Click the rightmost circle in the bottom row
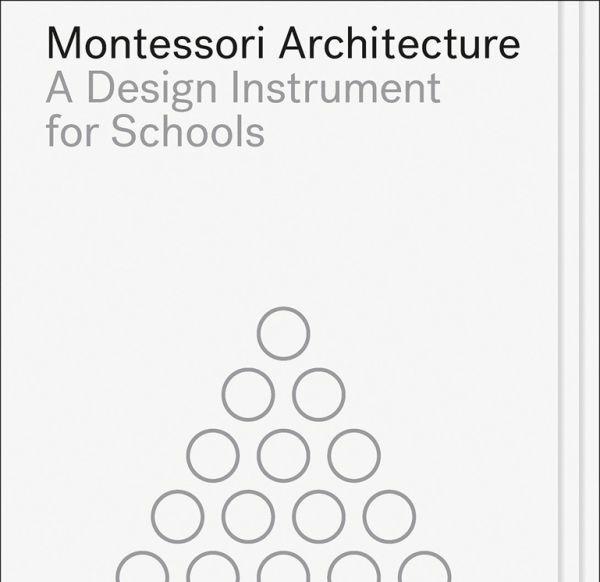The height and width of the screenshot is (582, 600). click(x=425, y=570)
